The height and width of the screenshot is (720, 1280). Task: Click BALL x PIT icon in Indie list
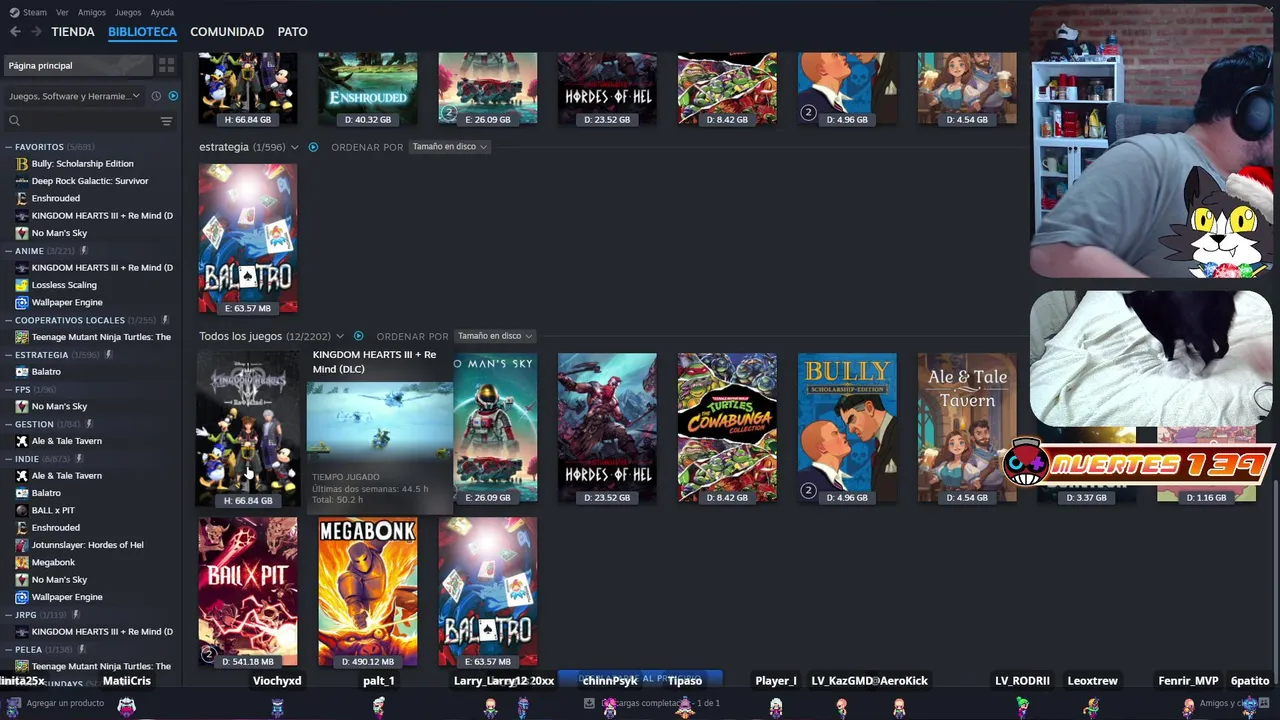[x=22, y=510]
